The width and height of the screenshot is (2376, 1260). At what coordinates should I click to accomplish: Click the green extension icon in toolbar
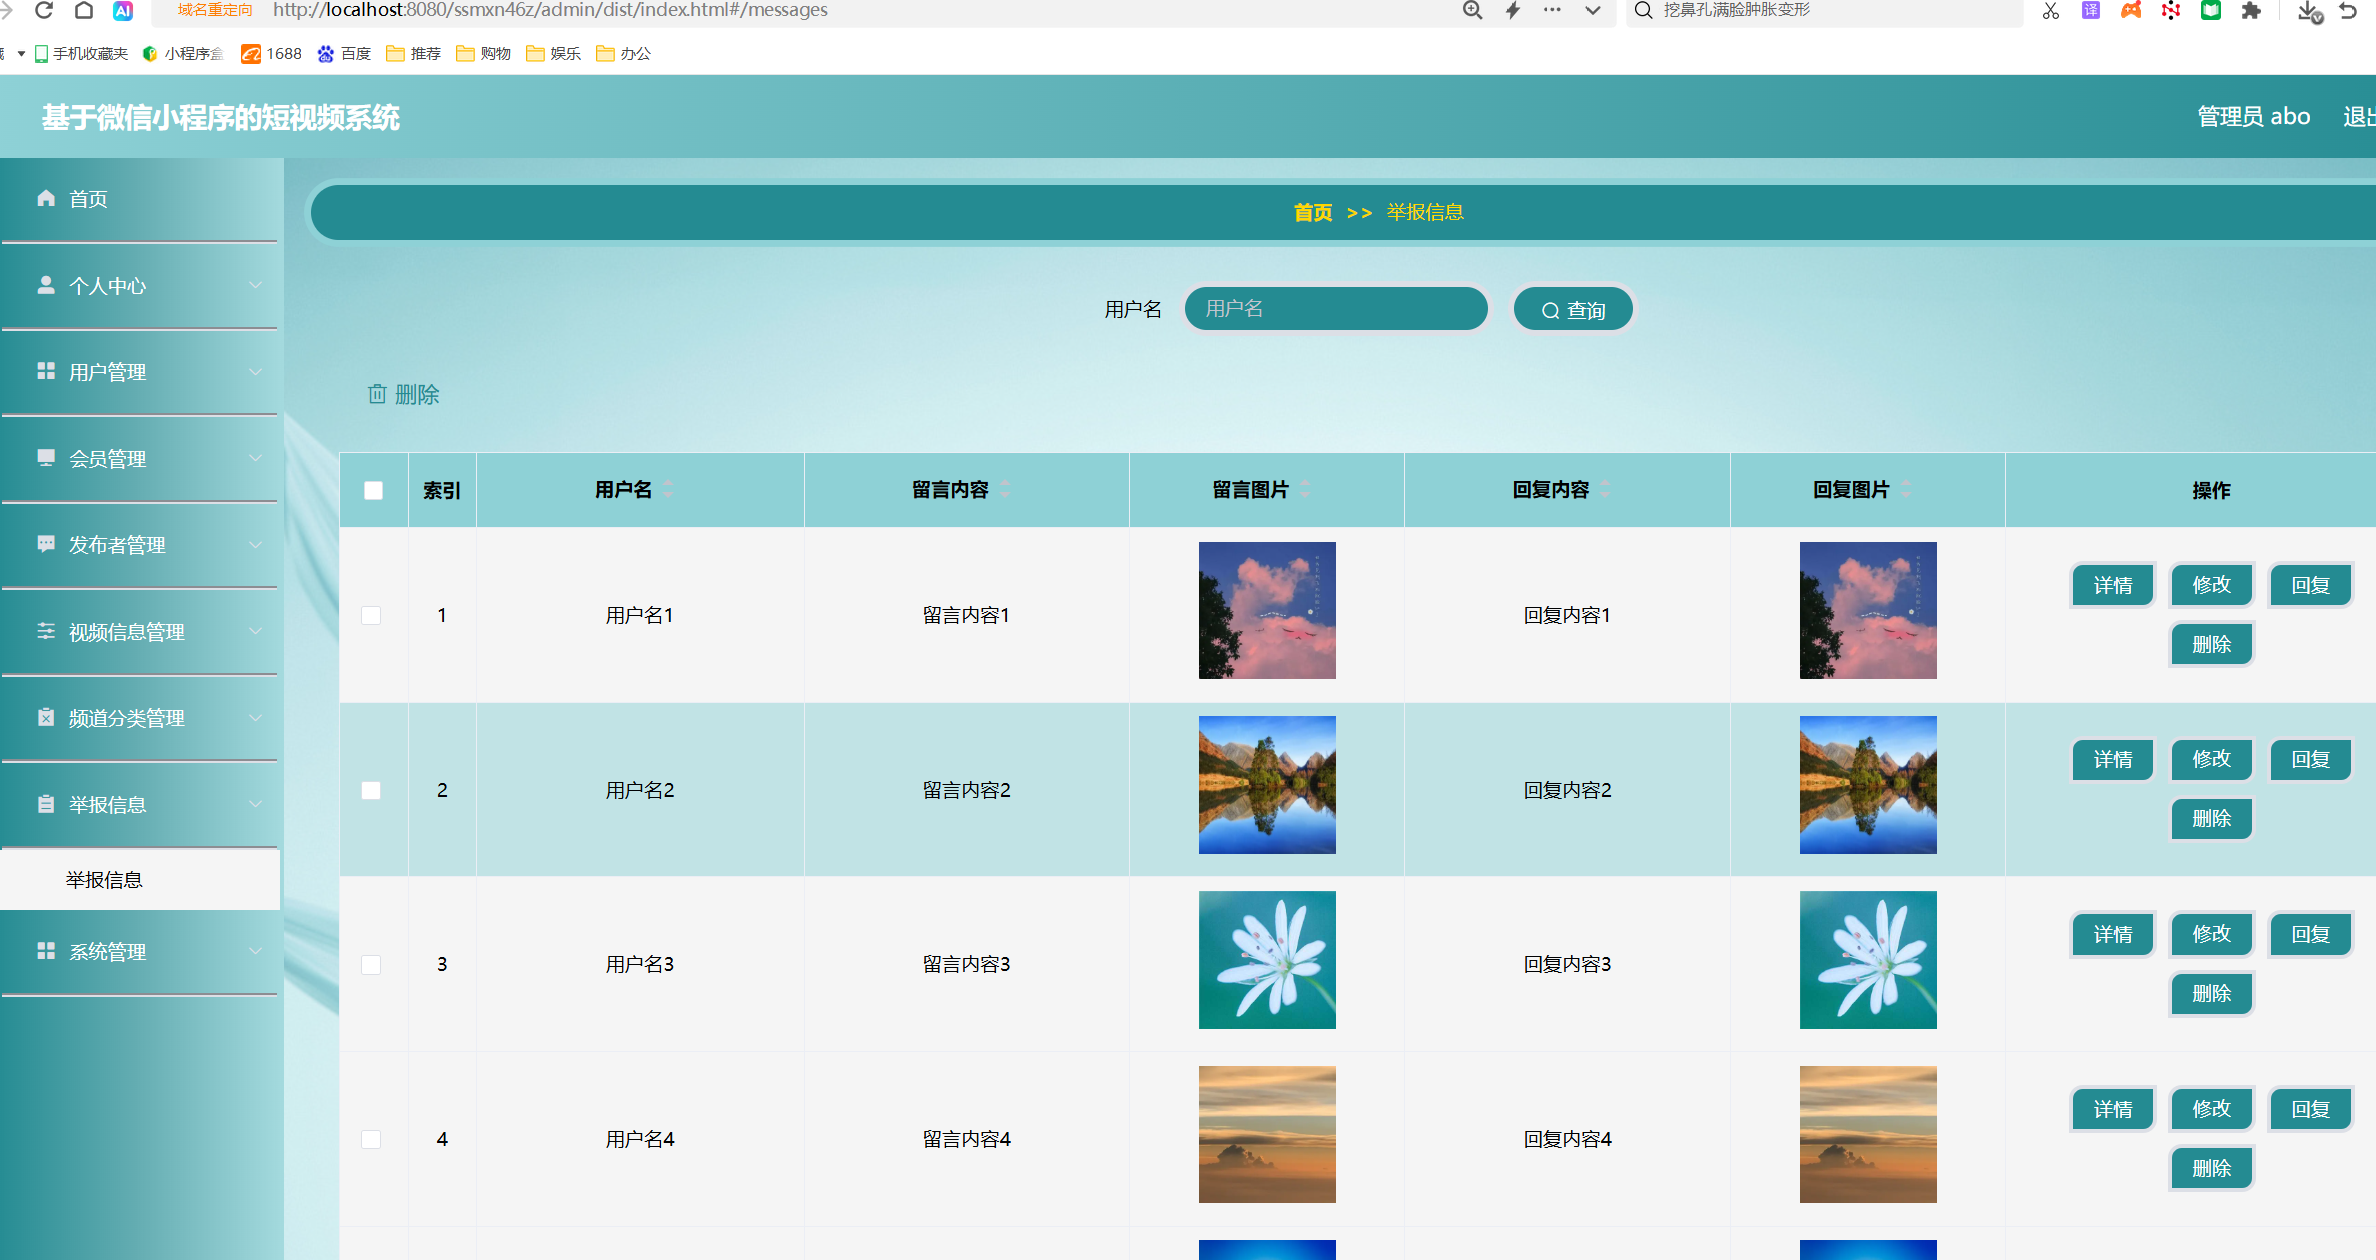point(2211,10)
